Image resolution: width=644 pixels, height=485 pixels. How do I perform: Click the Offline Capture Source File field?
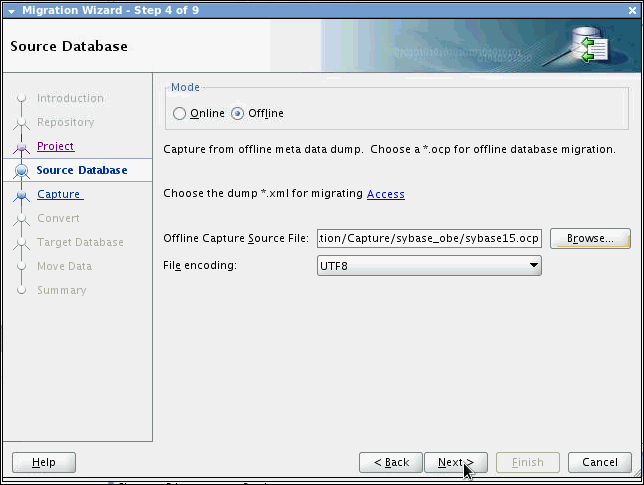point(429,239)
